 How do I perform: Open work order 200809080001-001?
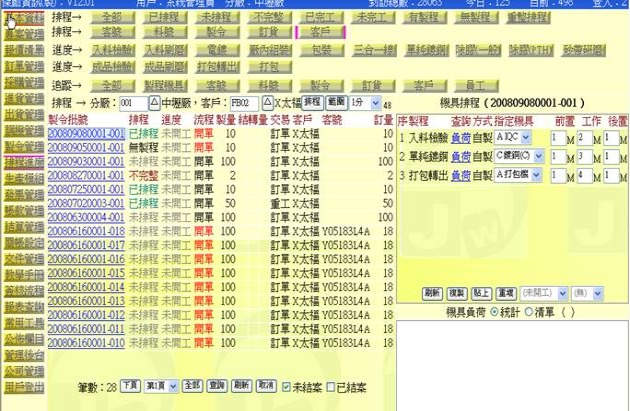click(x=86, y=133)
